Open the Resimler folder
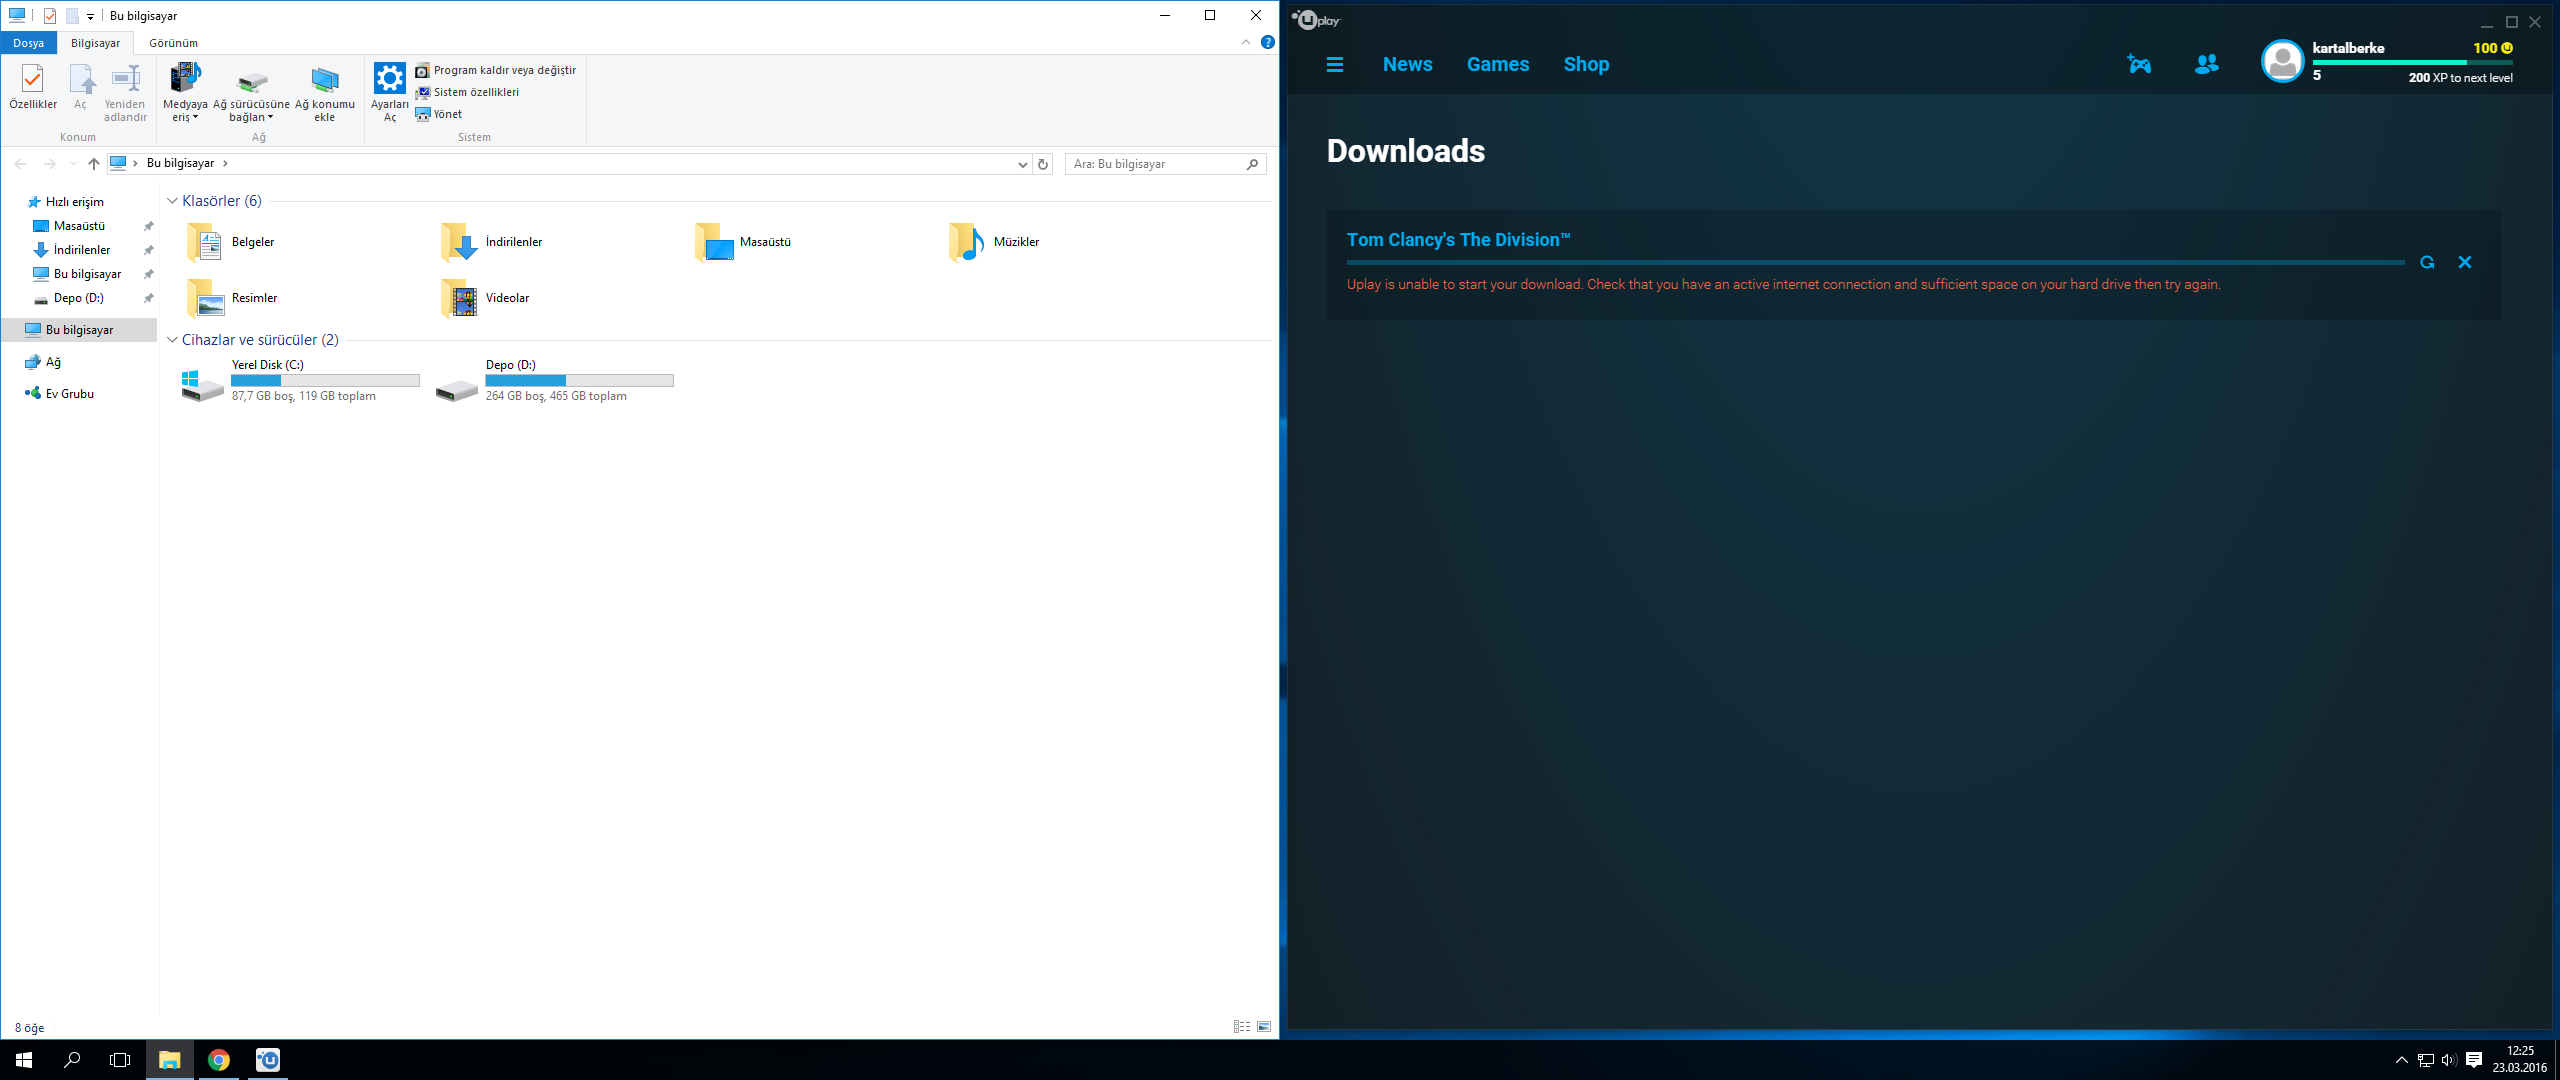Image resolution: width=2560 pixels, height=1080 pixels. 232,298
